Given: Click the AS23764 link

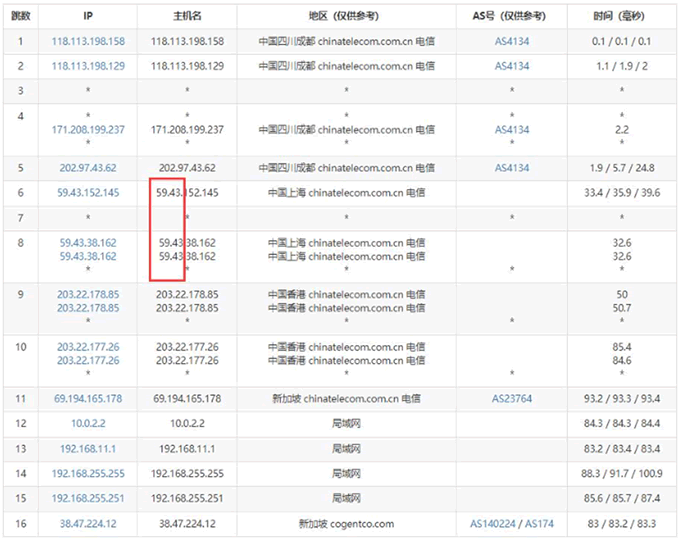Looking at the screenshot, I should coord(512,399).
